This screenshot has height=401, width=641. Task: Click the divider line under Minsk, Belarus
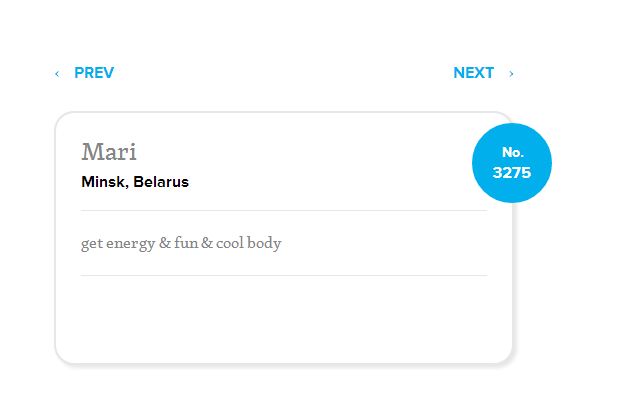point(284,211)
